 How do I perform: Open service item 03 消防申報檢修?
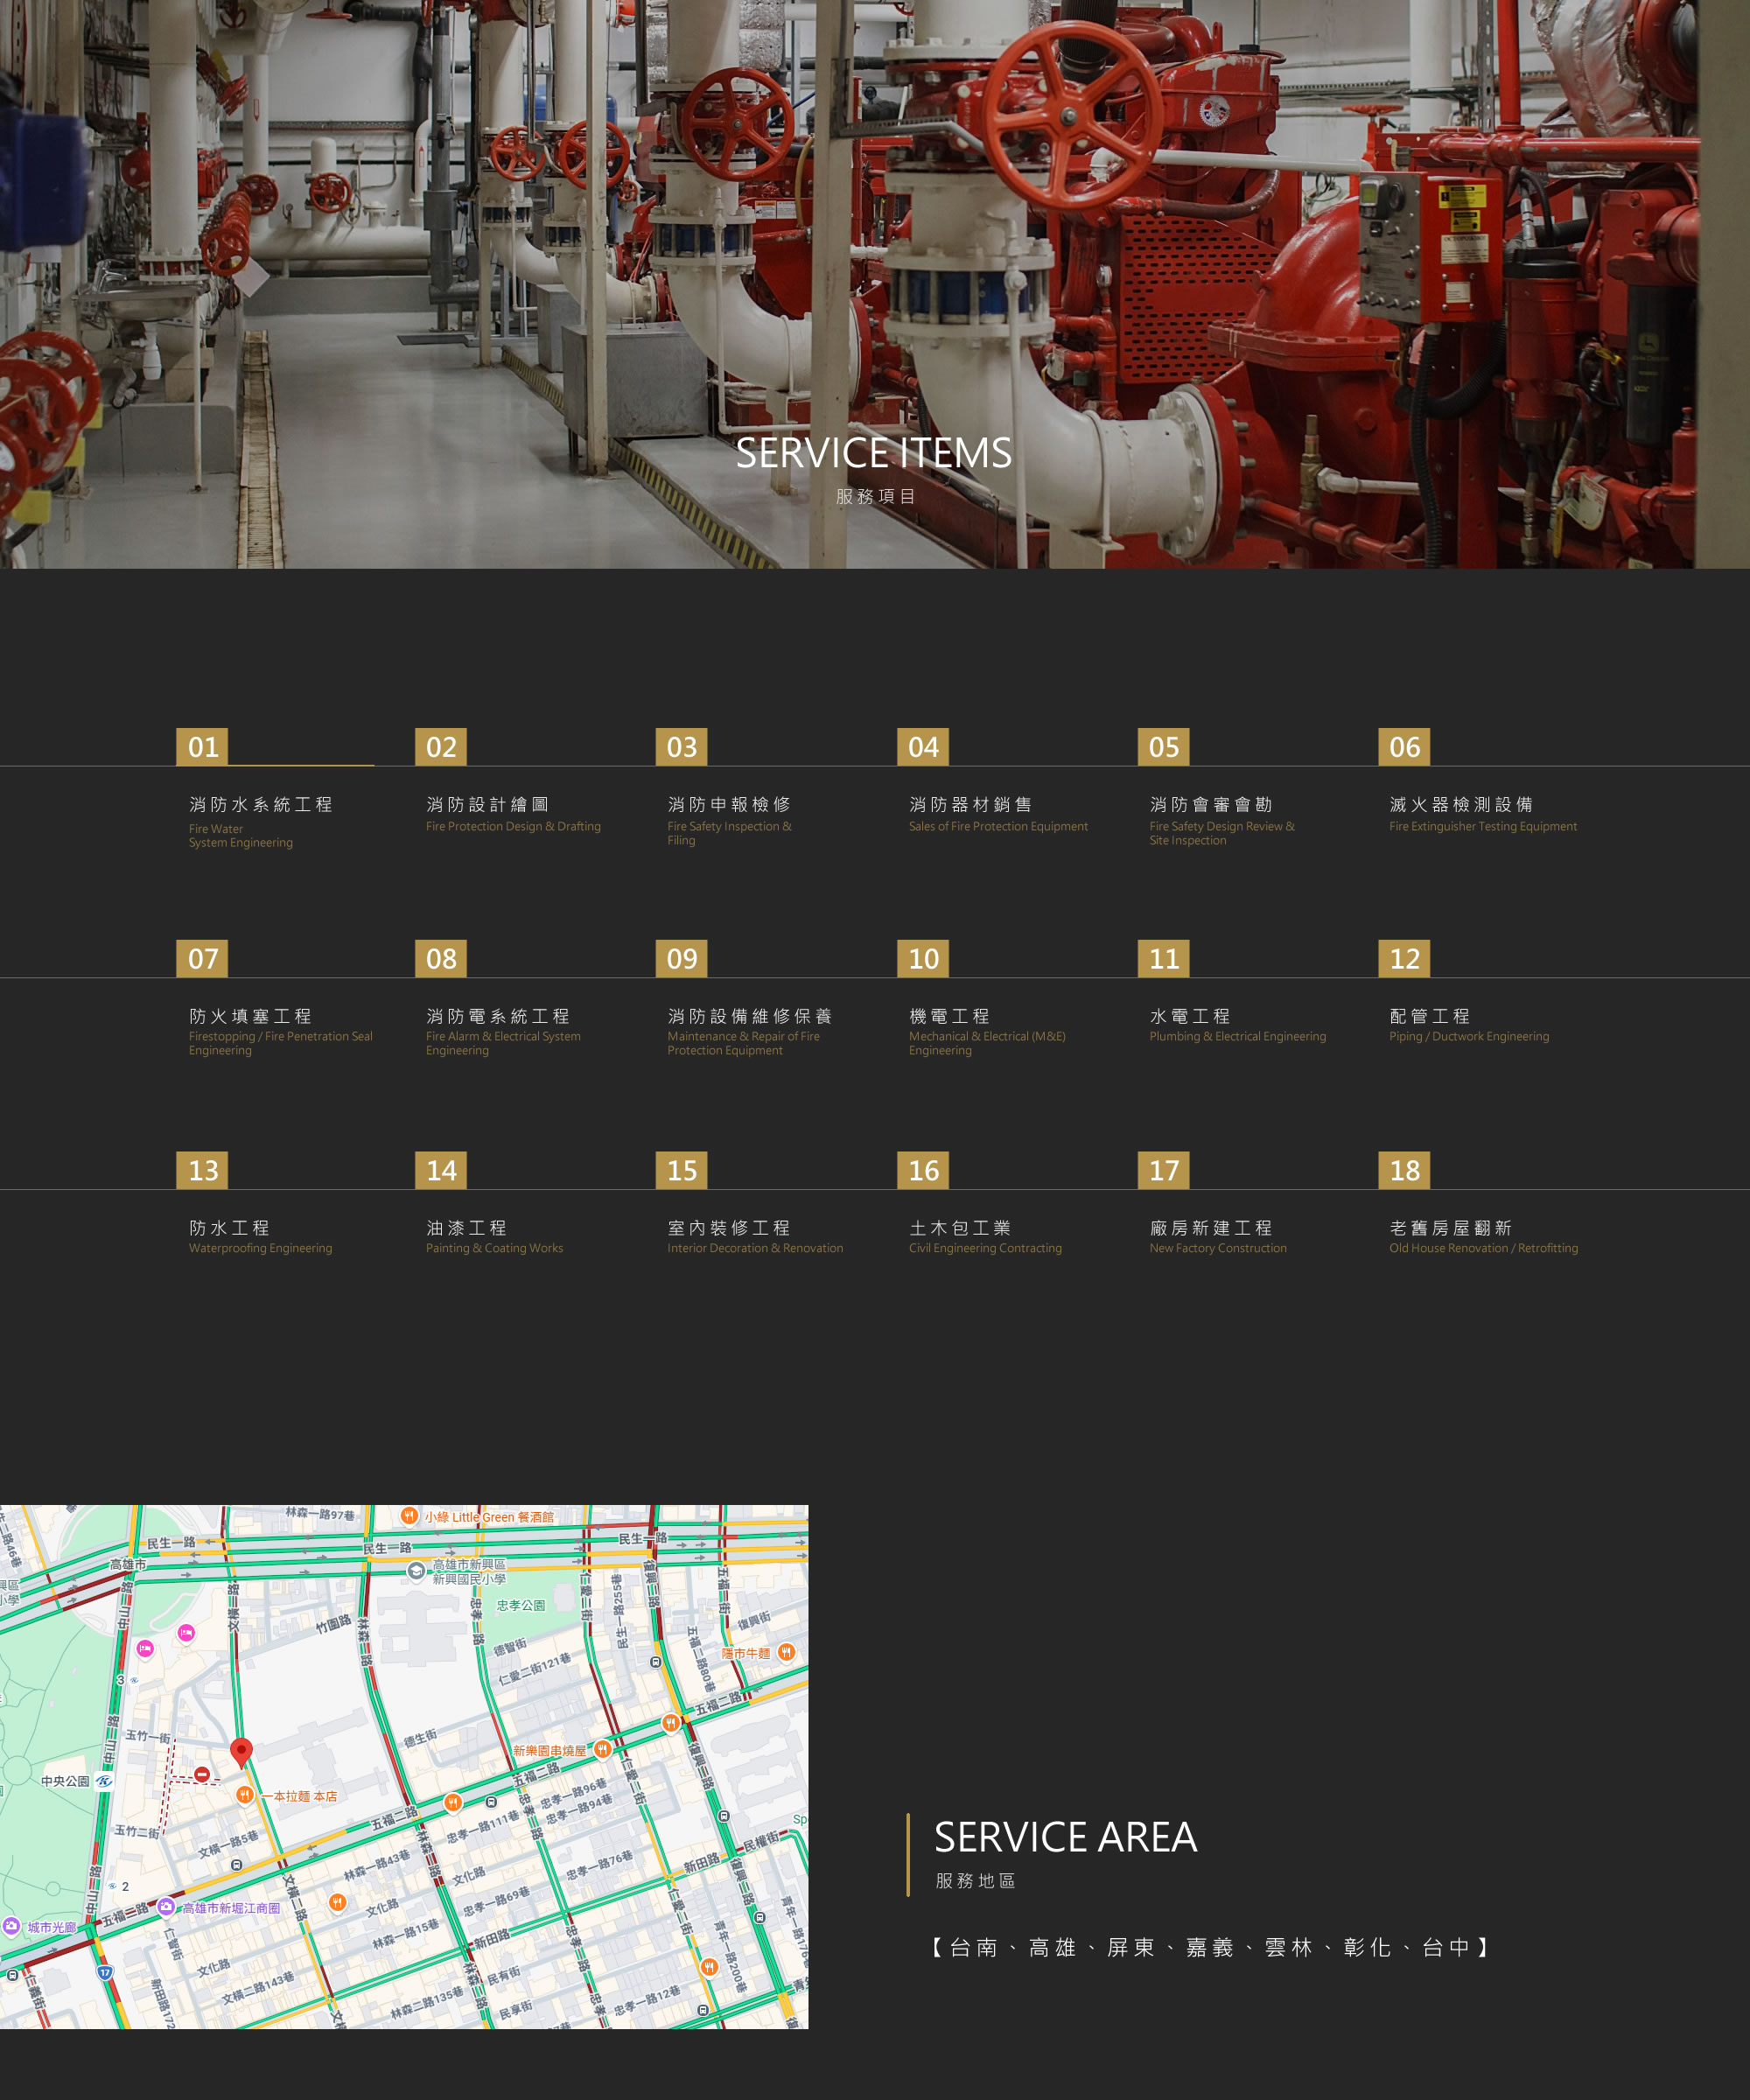729,805
